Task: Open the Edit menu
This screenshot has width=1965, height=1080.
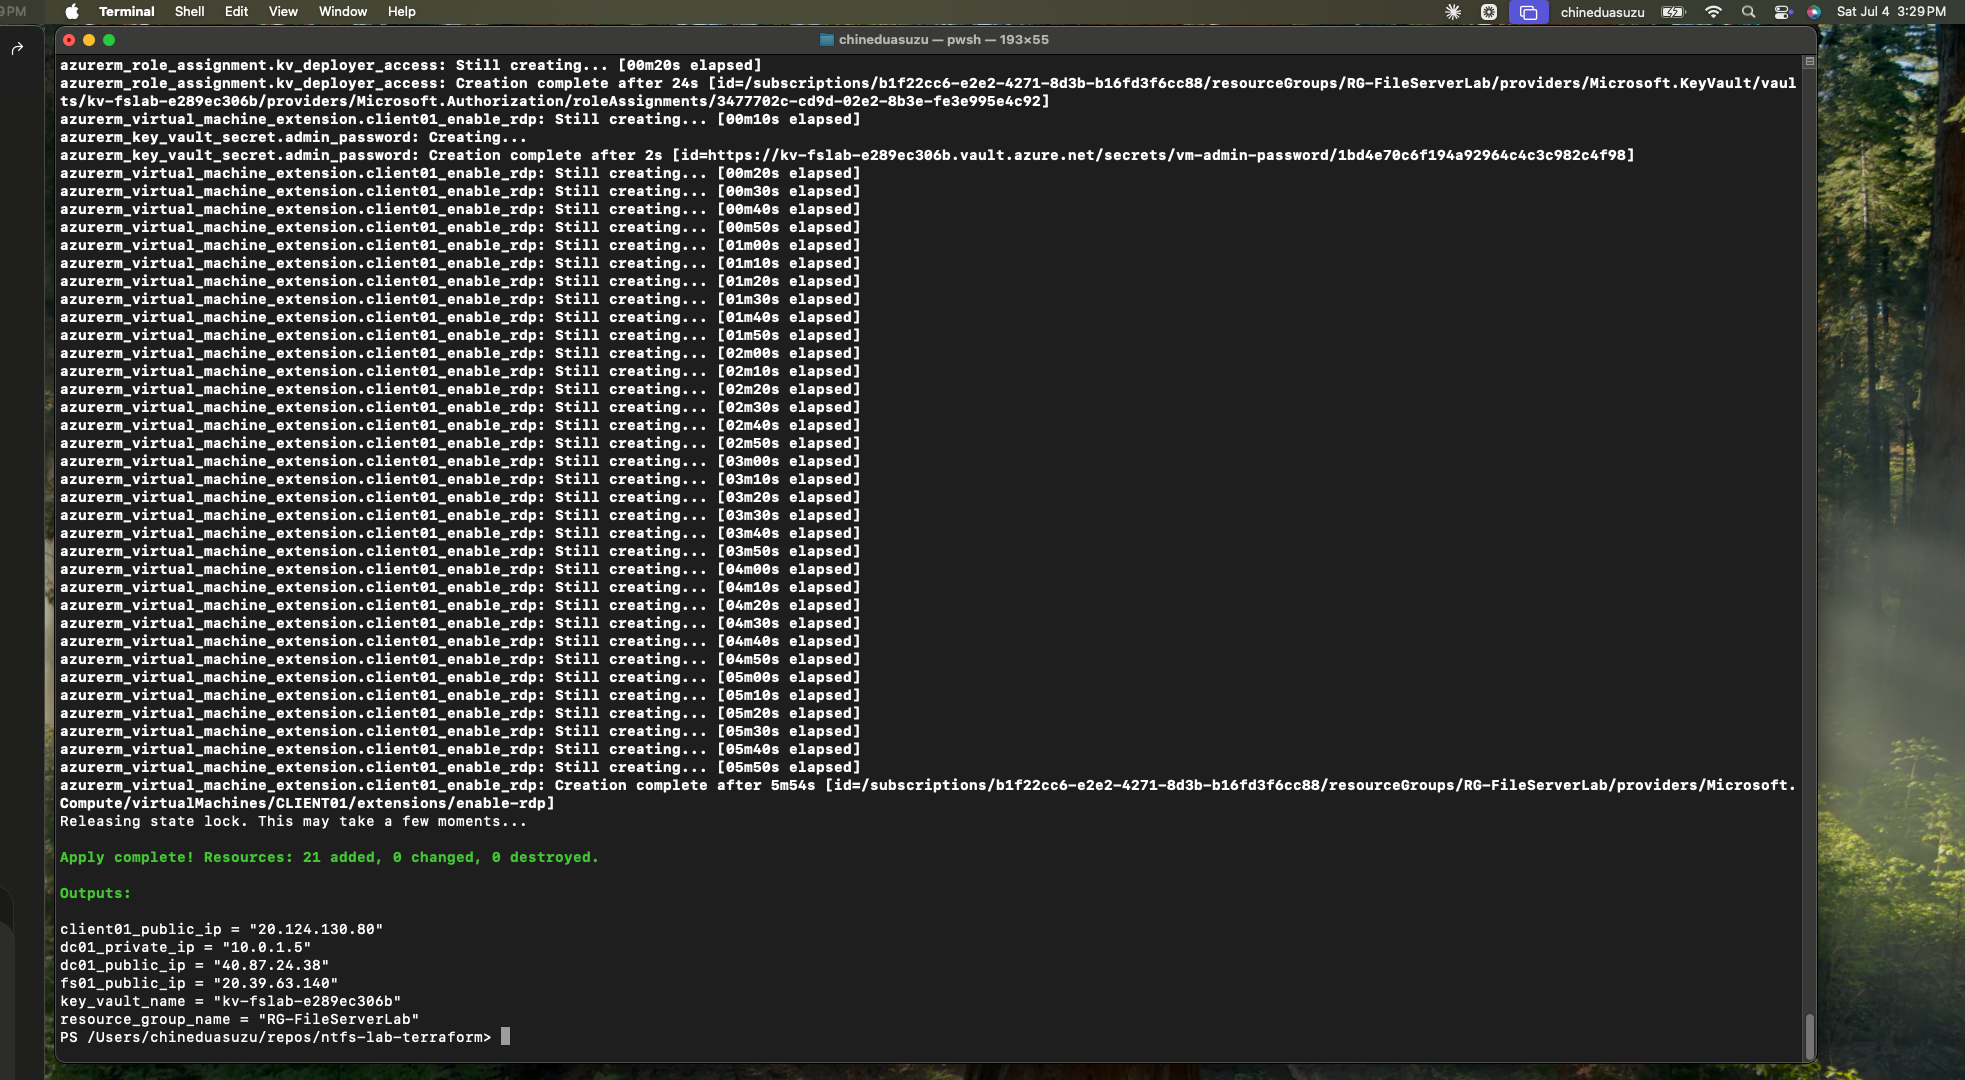Action: [236, 12]
